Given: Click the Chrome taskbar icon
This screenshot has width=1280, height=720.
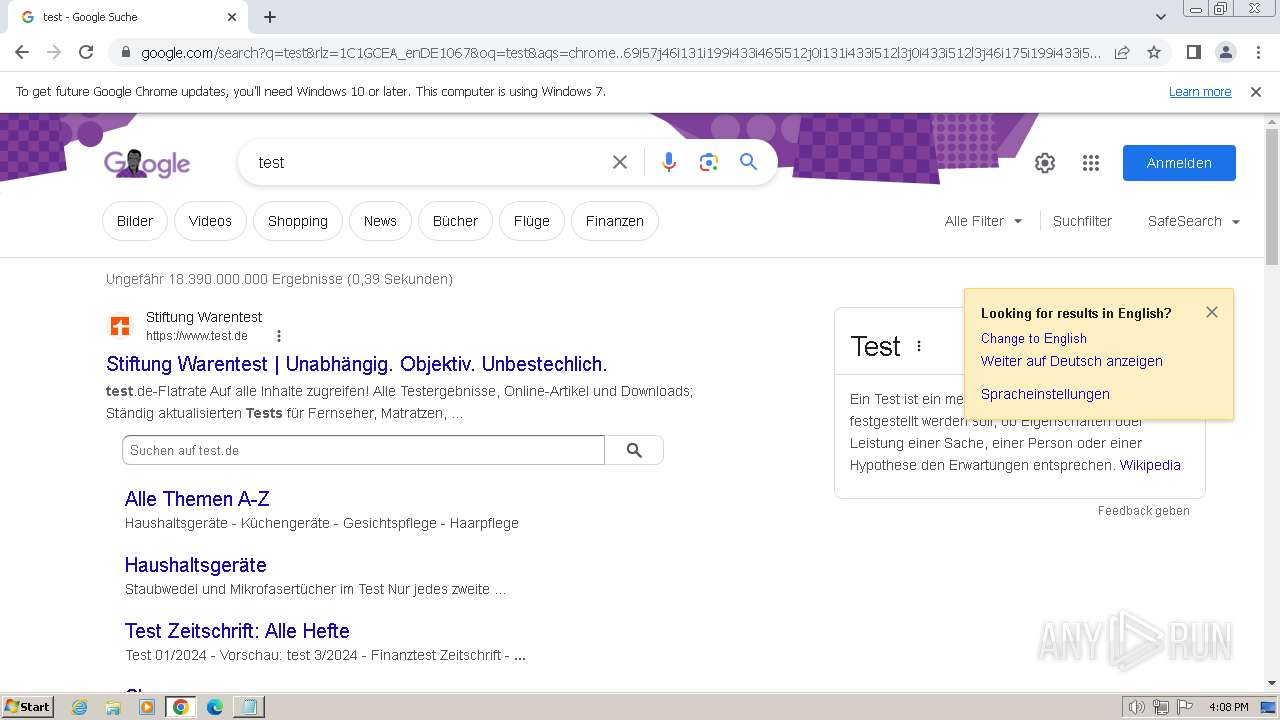Looking at the screenshot, I should click(x=181, y=707).
